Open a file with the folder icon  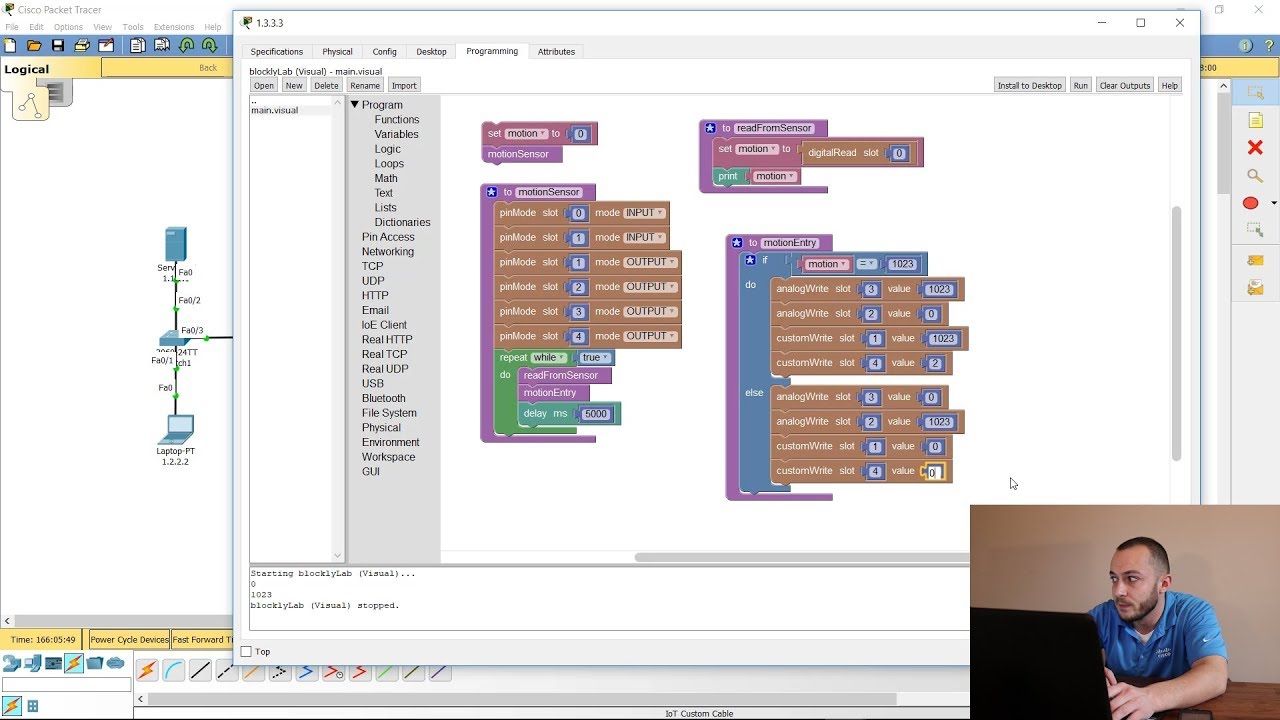point(34,45)
